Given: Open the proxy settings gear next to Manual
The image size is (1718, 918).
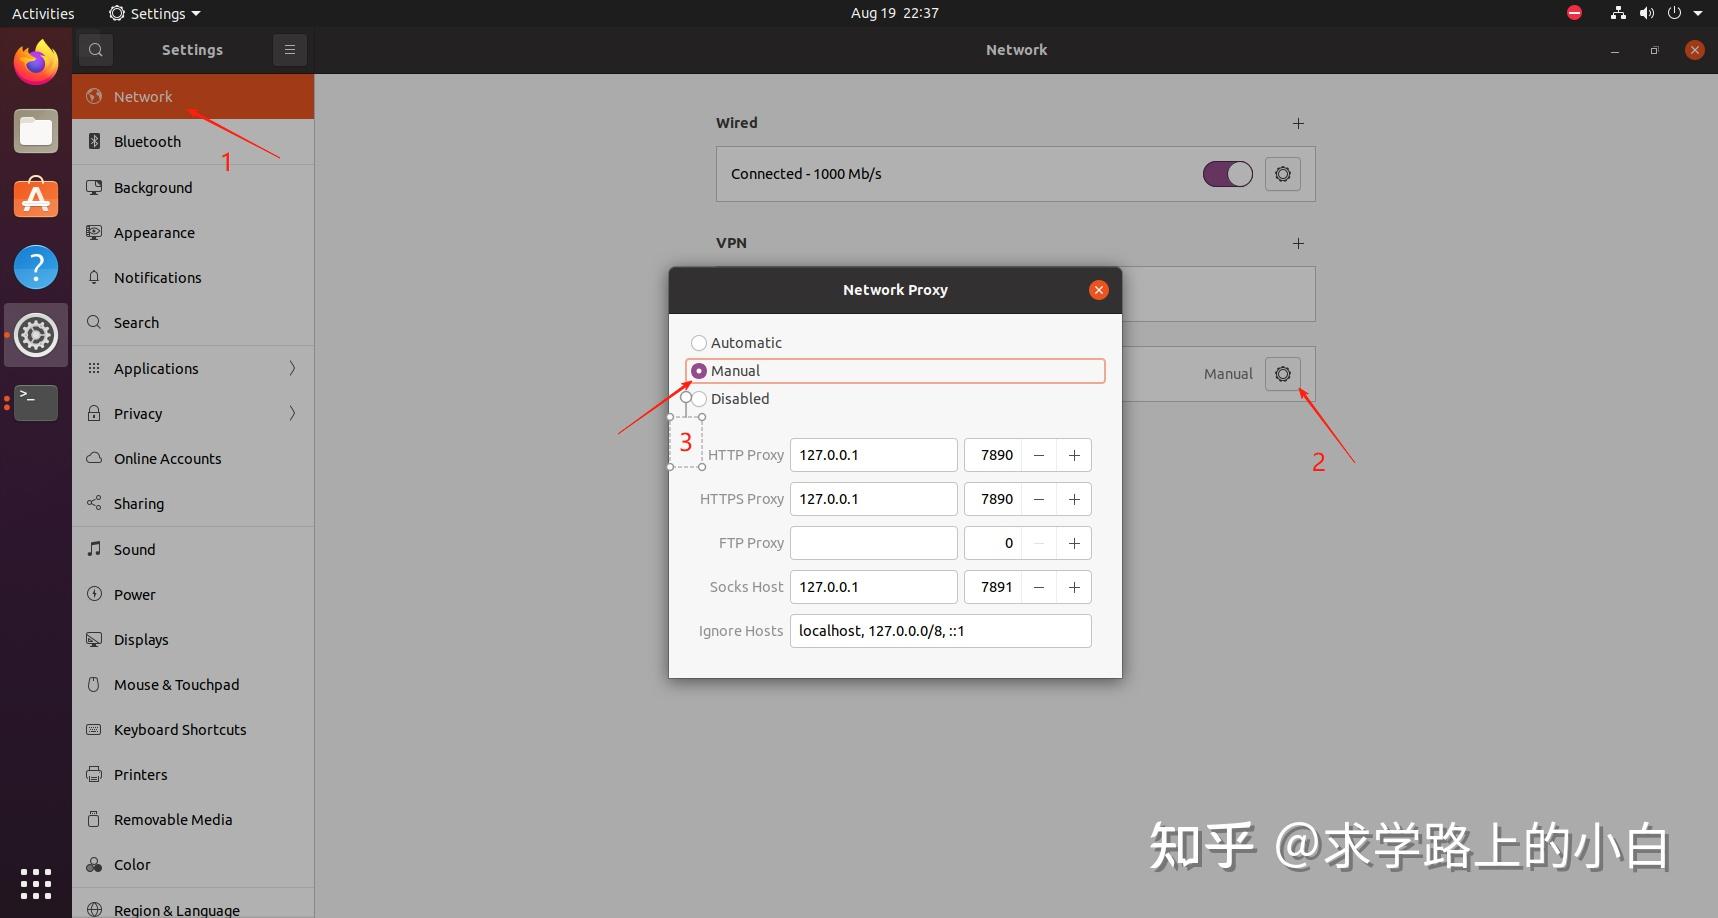Looking at the screenshot, I should click(1283, 373).
